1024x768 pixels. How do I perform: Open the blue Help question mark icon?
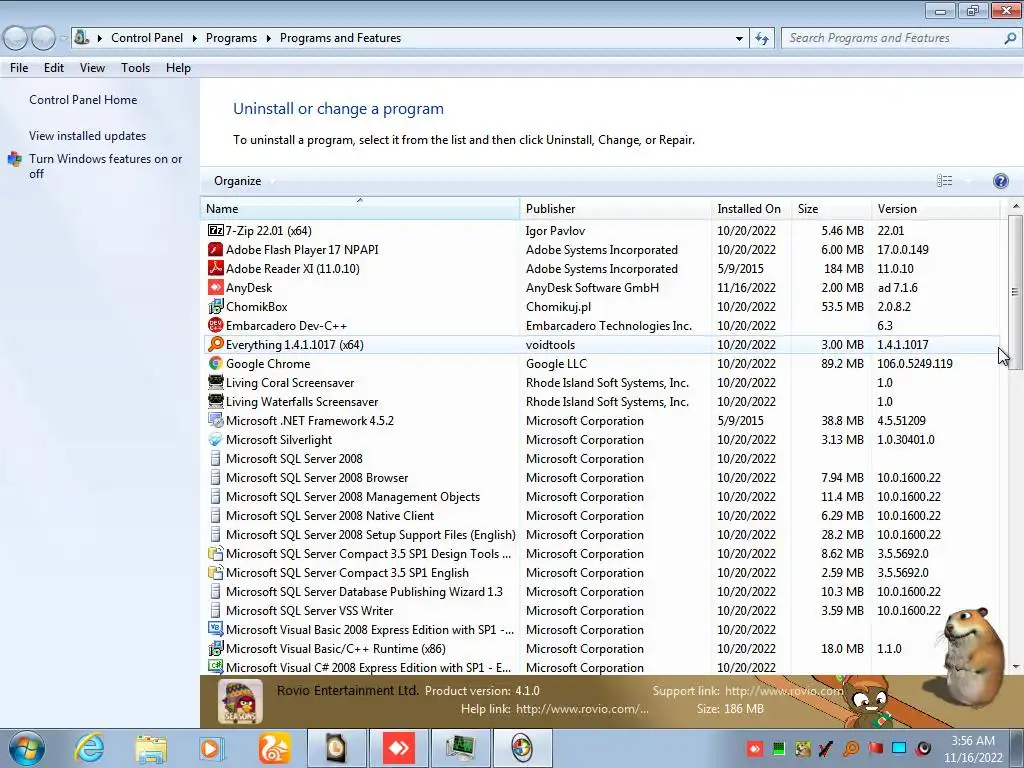click(1000, 181)
